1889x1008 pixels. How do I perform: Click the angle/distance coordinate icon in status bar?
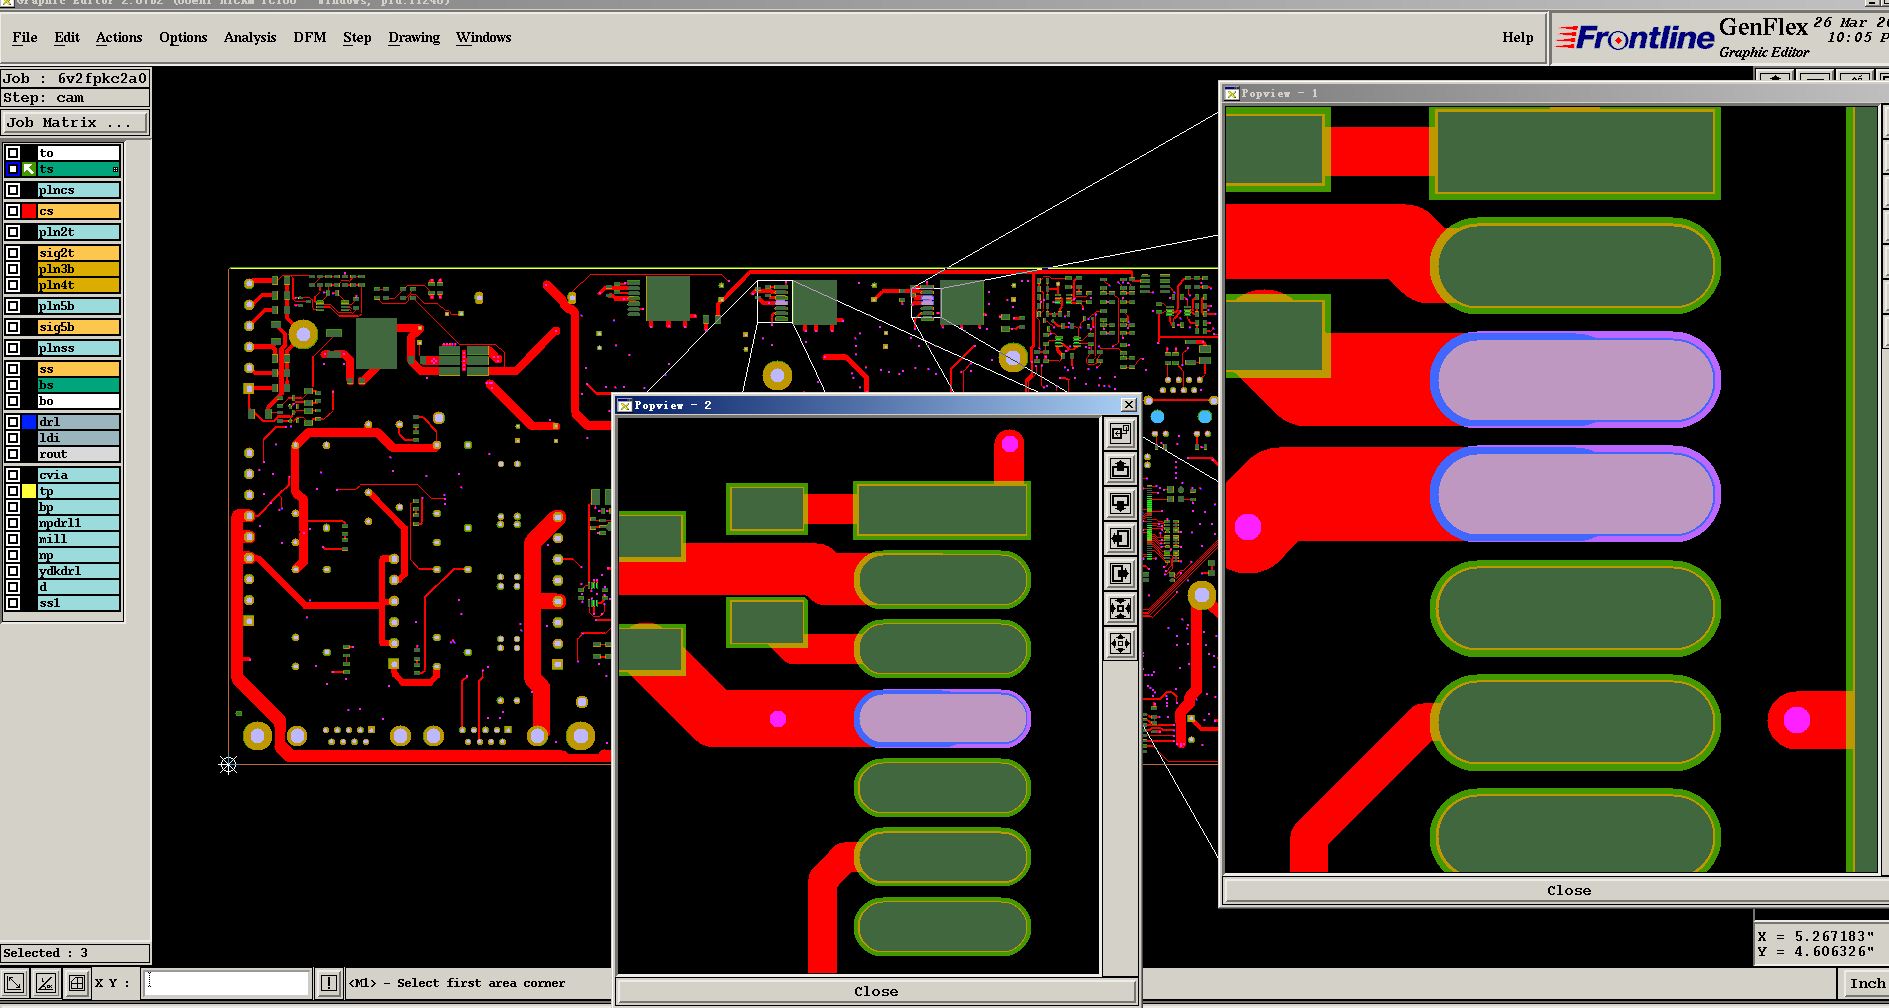click(x=45, y=983)
